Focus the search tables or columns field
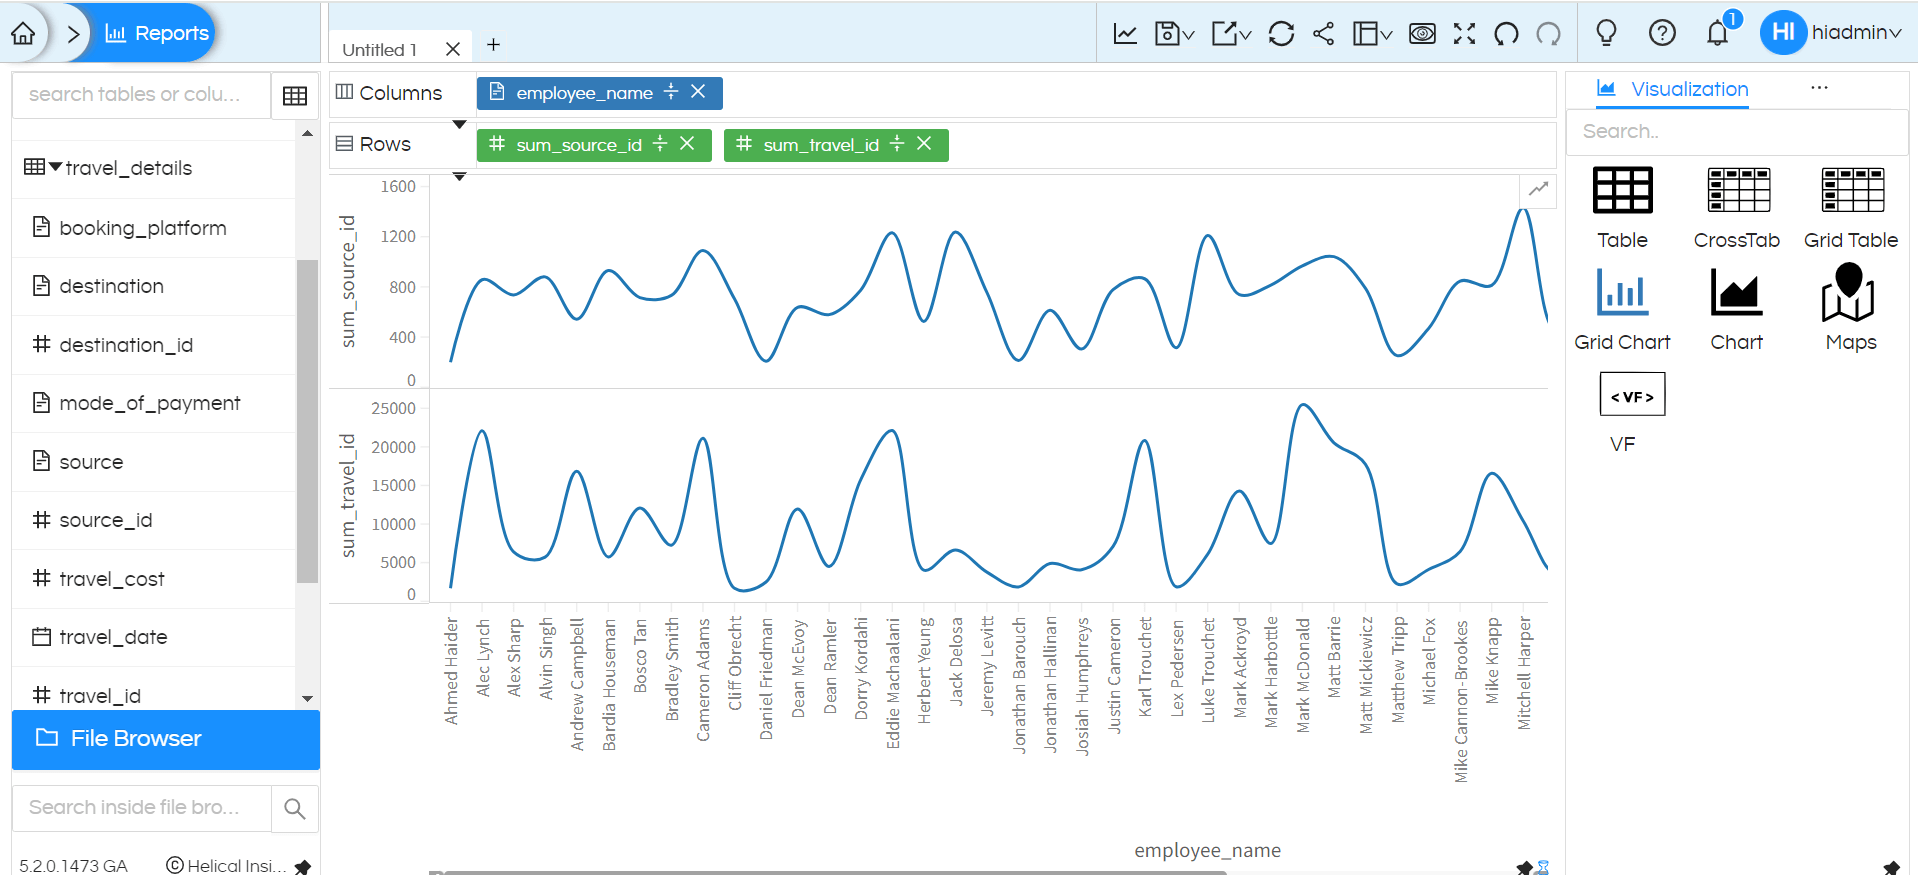This screenshot has width=1918, height=879. click(x=141, y=94)
